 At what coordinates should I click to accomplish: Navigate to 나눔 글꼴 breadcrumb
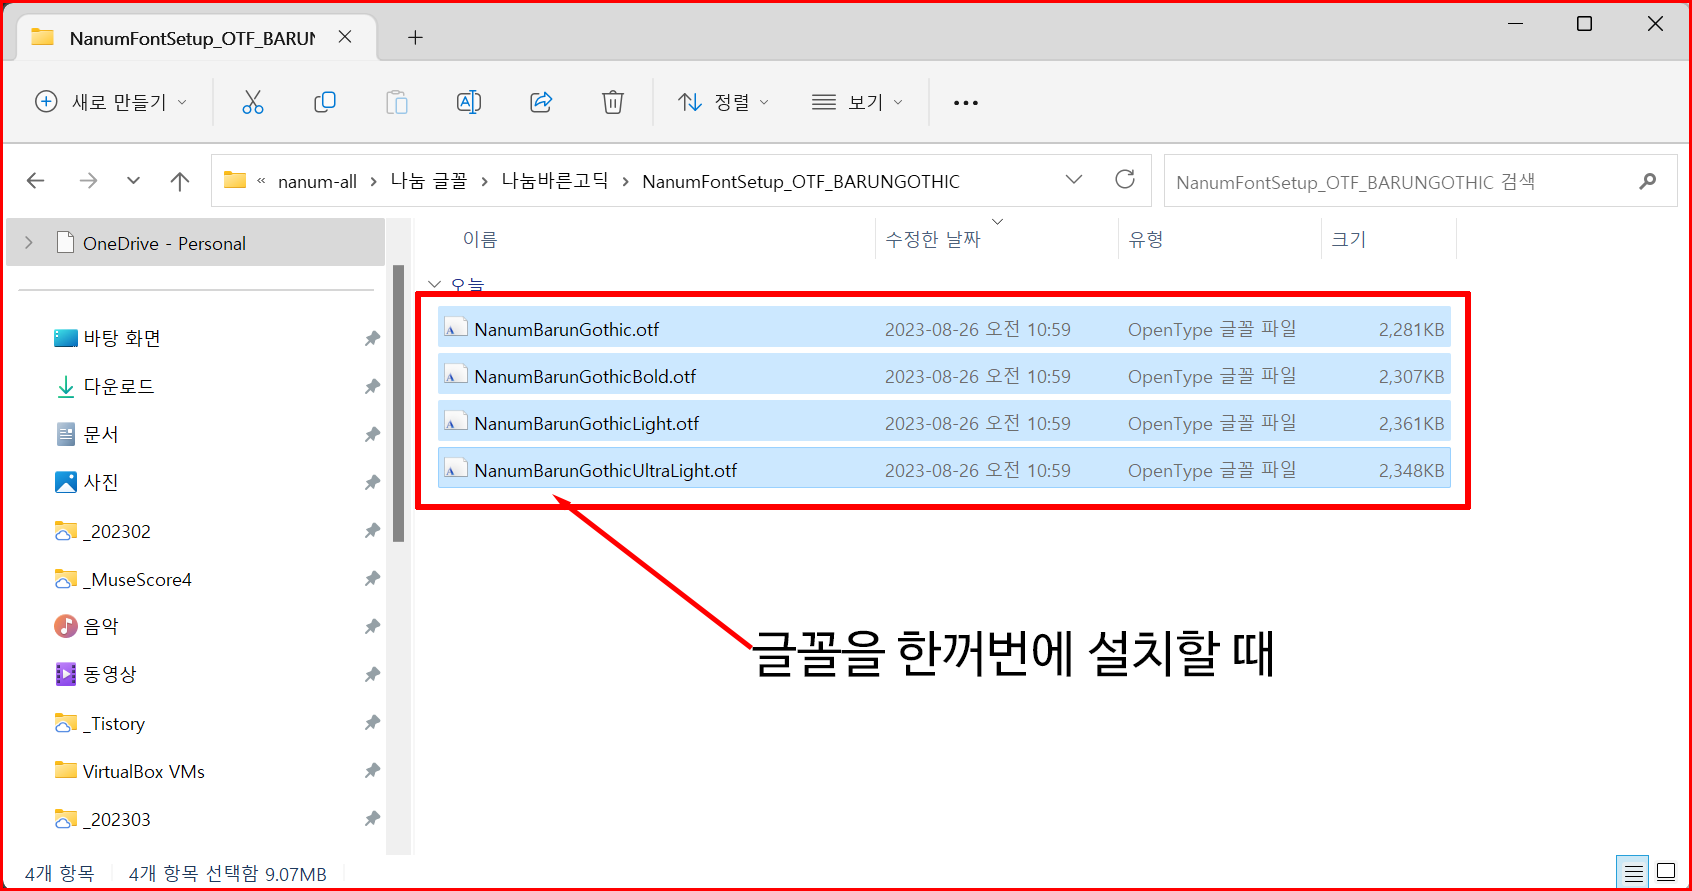(x=429, y=181)
